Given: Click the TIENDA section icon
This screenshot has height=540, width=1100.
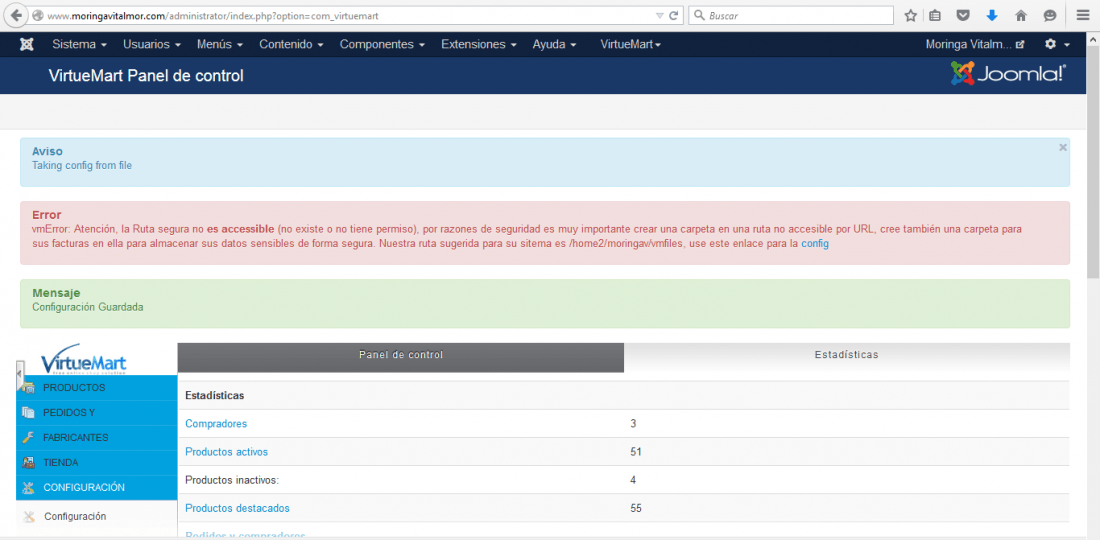Looking at the screenshot, I should coord(28,463).
